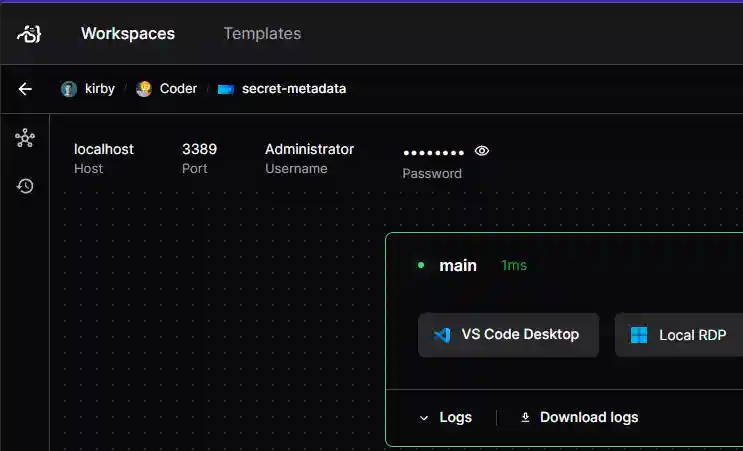743x451 pixels.
Task: Click the Coder organization avatar
Action: click(144, 89)
